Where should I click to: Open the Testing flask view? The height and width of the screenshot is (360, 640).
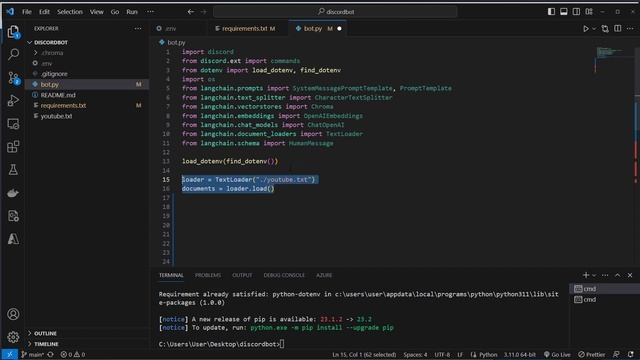(x=13, y=170)
